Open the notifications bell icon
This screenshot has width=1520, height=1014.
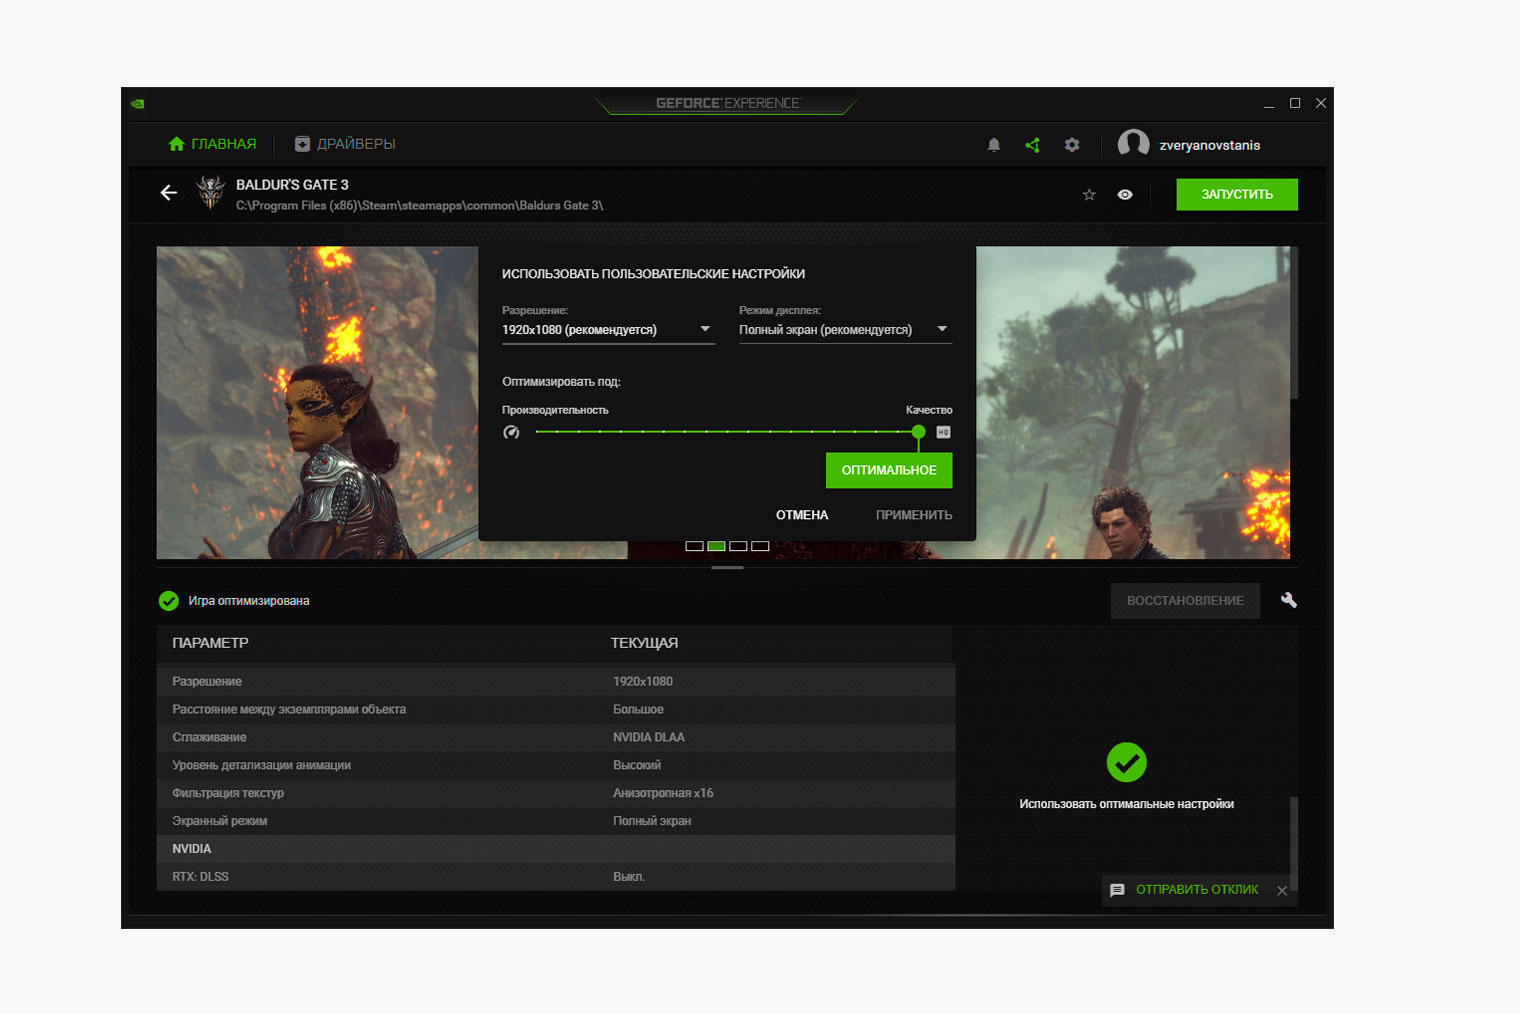(994, 145)
